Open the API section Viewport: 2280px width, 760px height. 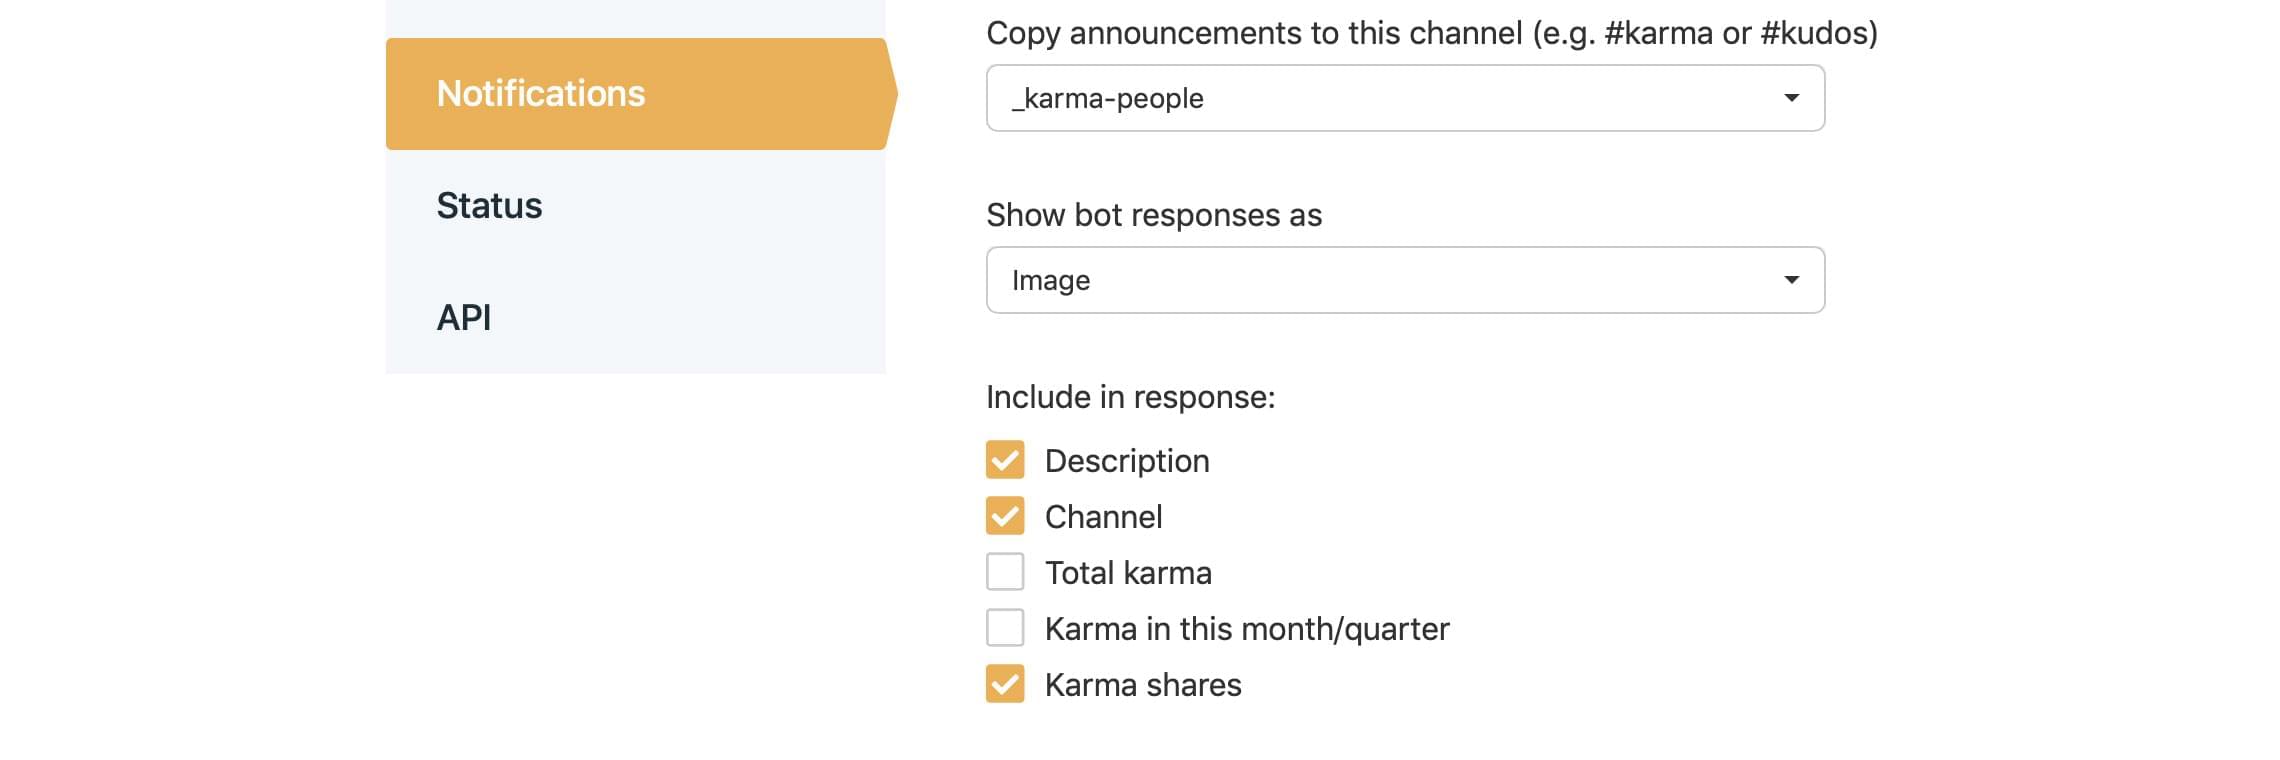tap(464, 318)
